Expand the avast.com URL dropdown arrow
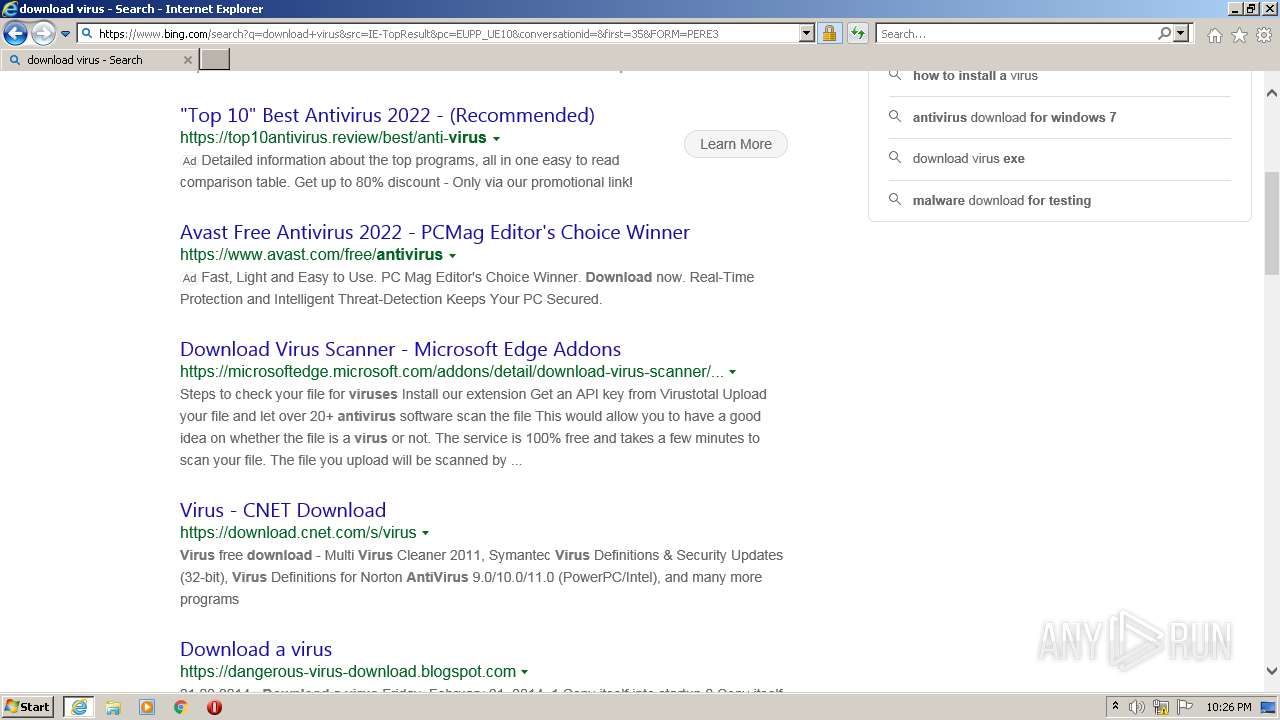The height and width of the screenshot is (720, 1280). [x=452, y=256]
